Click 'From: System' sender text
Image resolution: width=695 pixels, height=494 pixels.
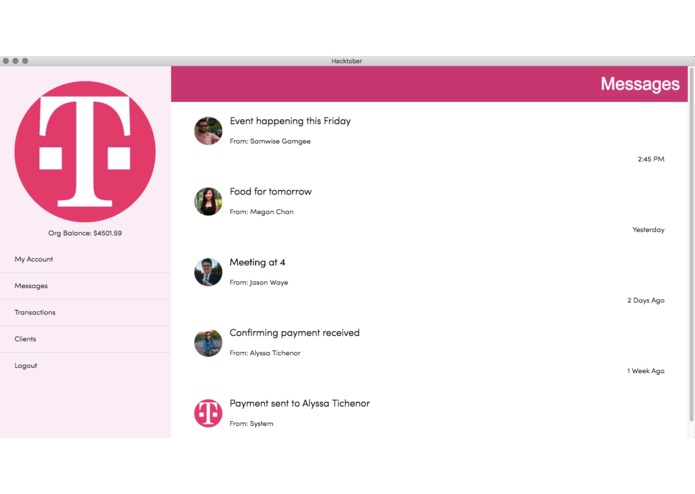coord(251,424)
